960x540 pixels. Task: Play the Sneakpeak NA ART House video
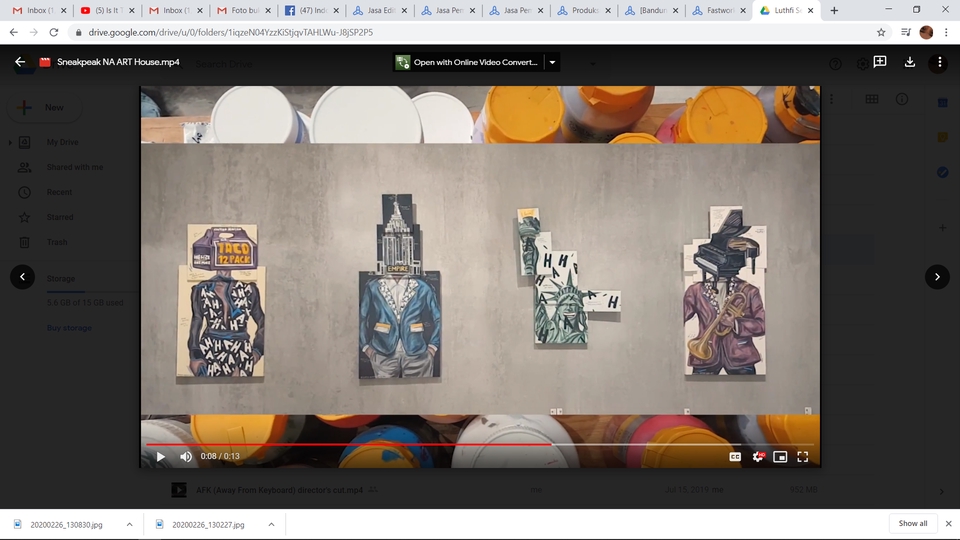pos(160,456)
